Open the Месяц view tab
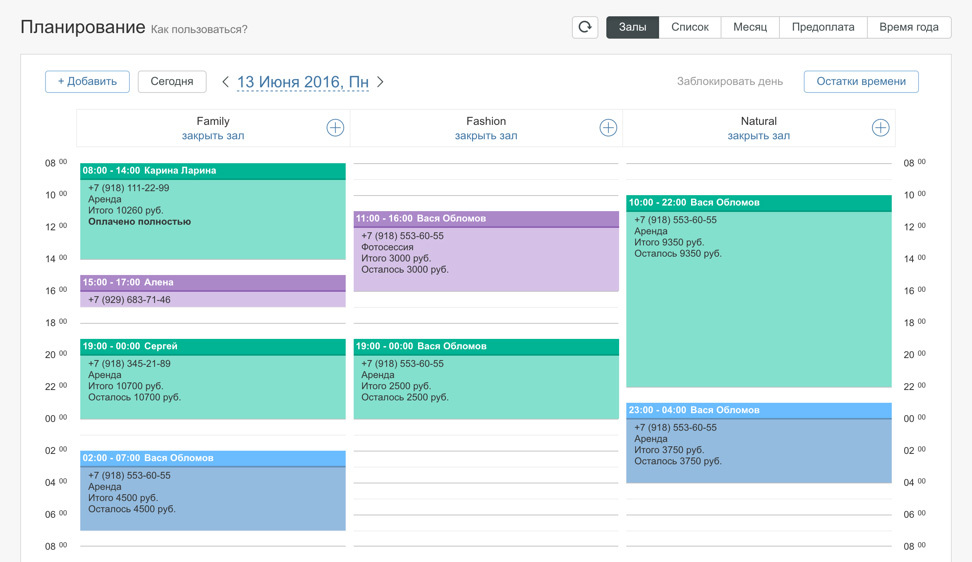The height and width of the screenshot is (562, 972). 750,27
